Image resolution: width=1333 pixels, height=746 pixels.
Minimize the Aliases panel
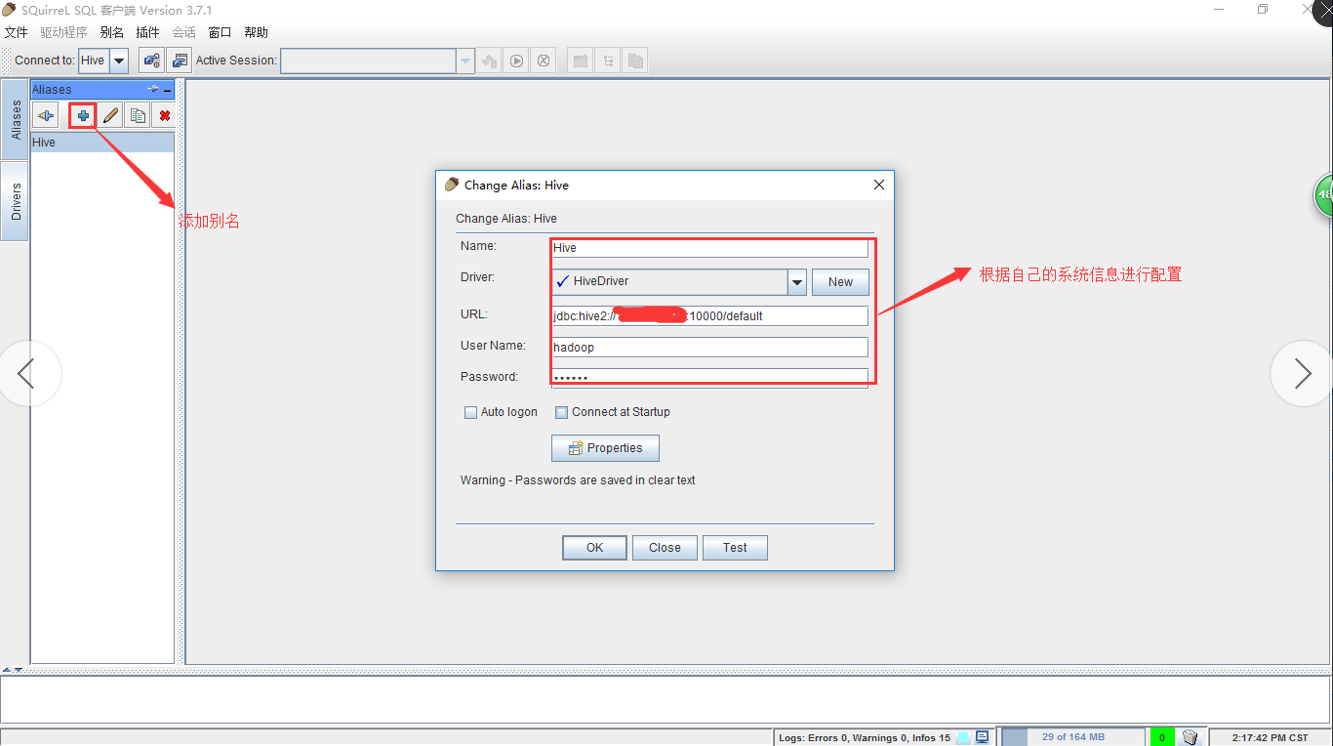coord(167,90)
